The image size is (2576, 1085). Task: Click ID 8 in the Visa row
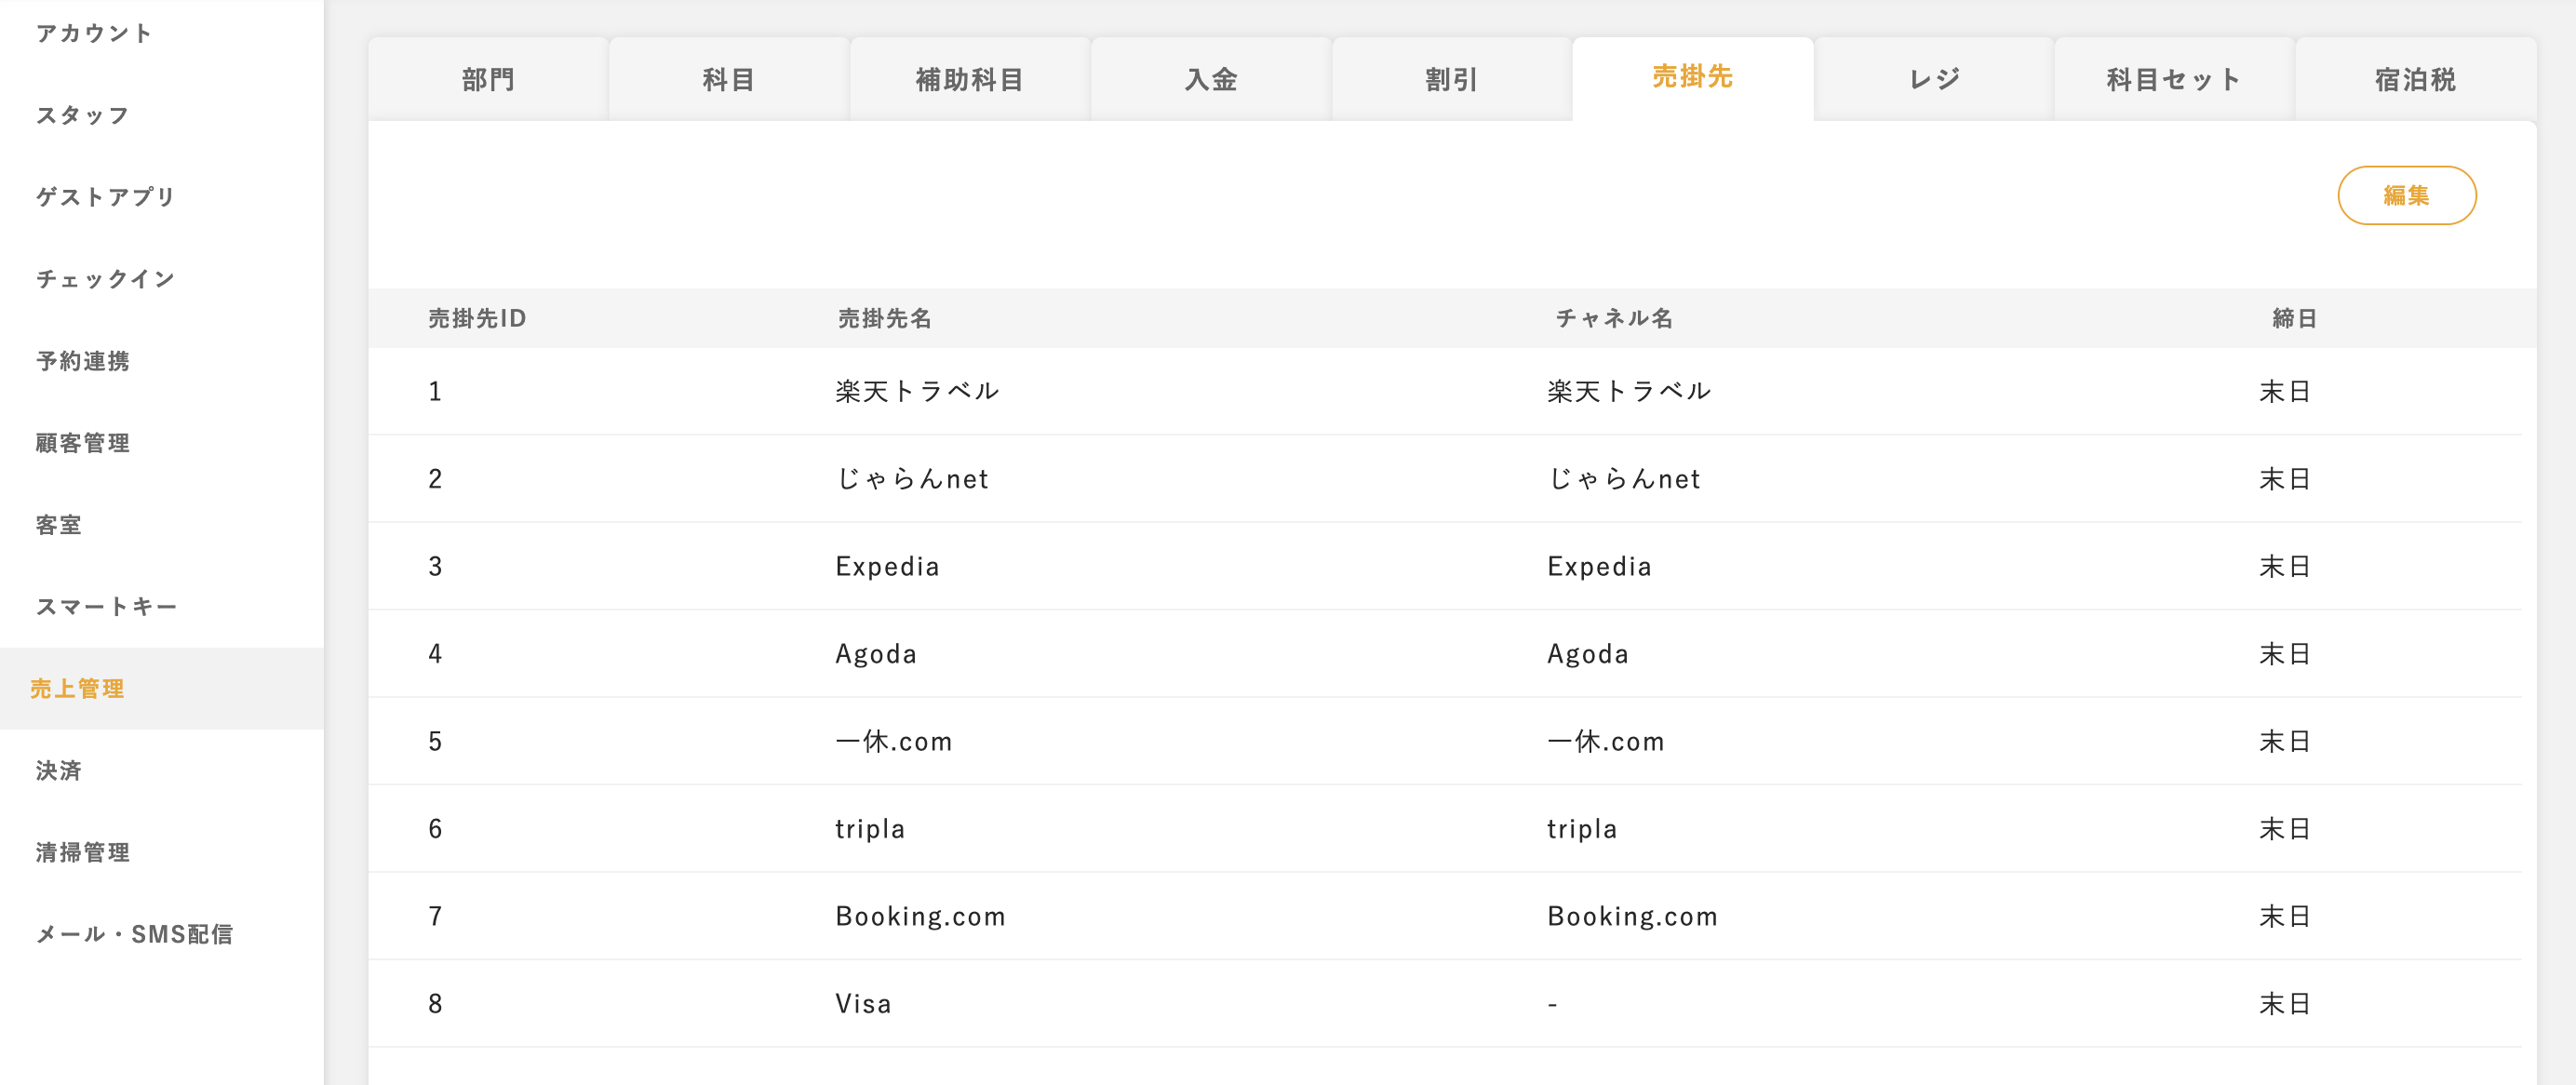point(435,1004)
